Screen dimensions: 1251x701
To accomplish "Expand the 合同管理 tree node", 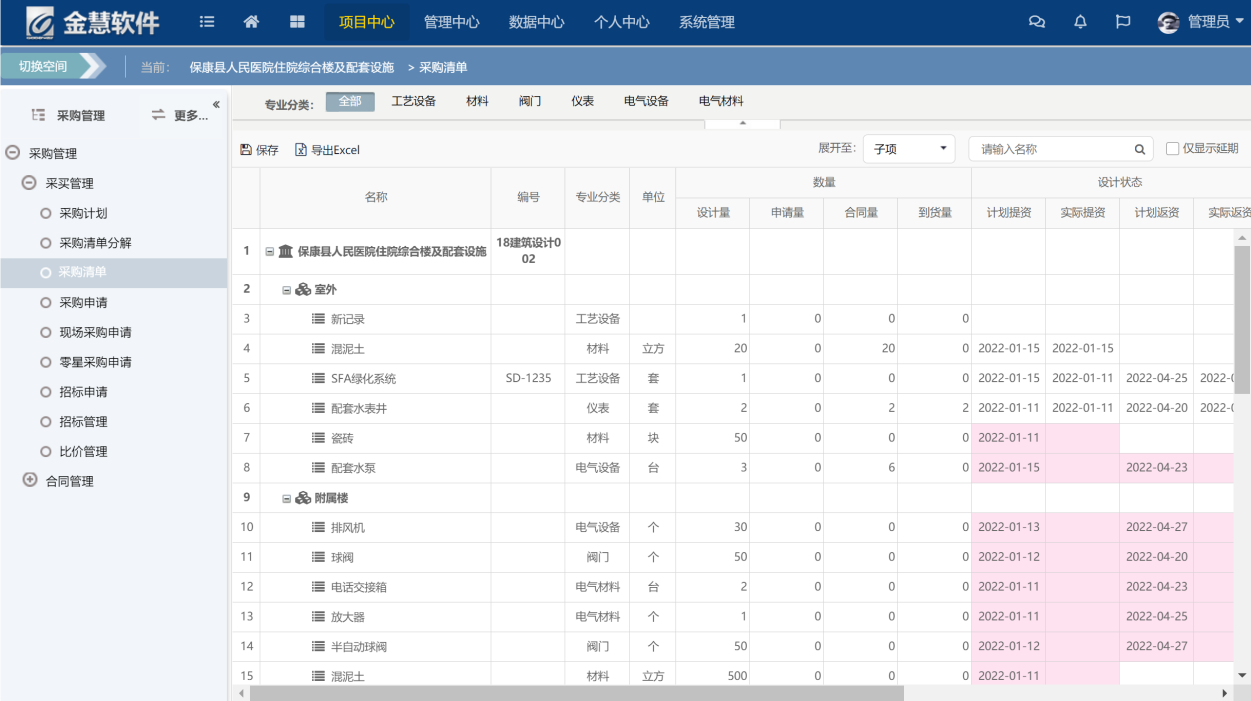I will [30, 481].
